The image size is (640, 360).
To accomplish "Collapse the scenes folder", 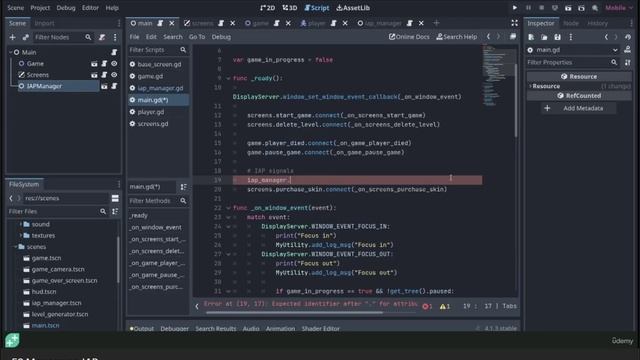I will click(x=16, y=247).
